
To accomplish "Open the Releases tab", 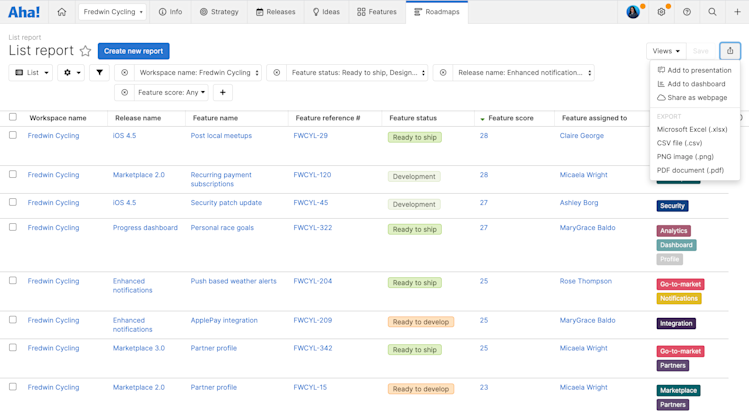I will (x=276, y=12).
